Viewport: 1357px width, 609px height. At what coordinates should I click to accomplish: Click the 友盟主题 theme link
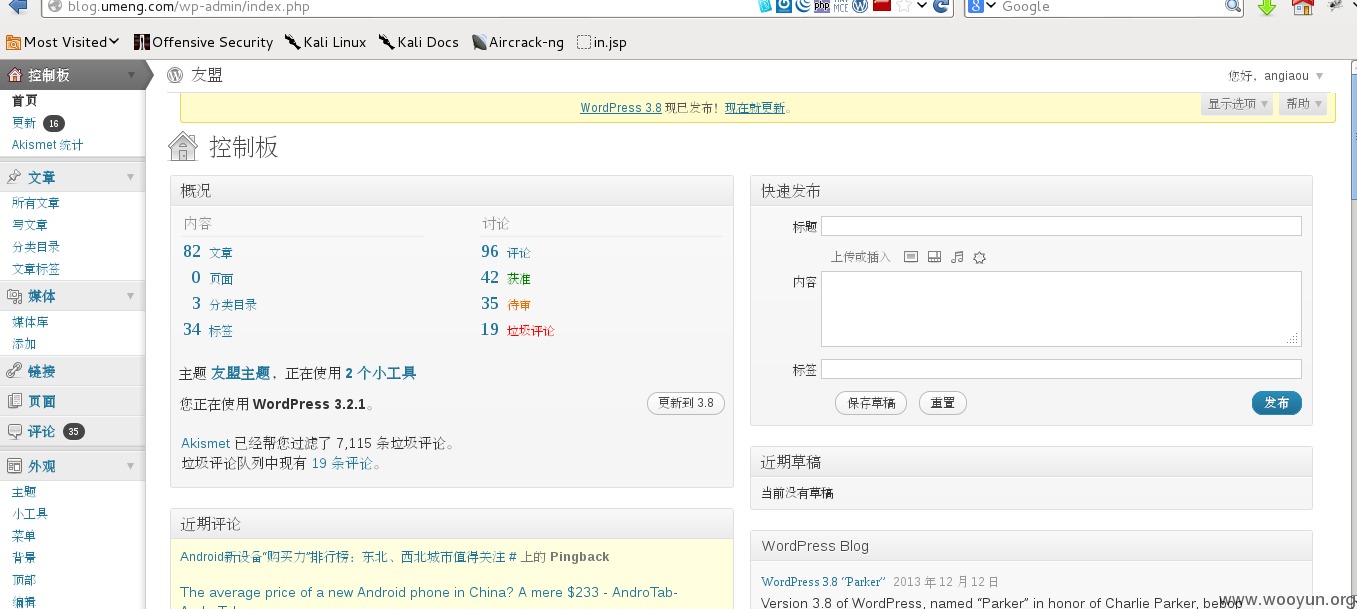coord(241,373)
